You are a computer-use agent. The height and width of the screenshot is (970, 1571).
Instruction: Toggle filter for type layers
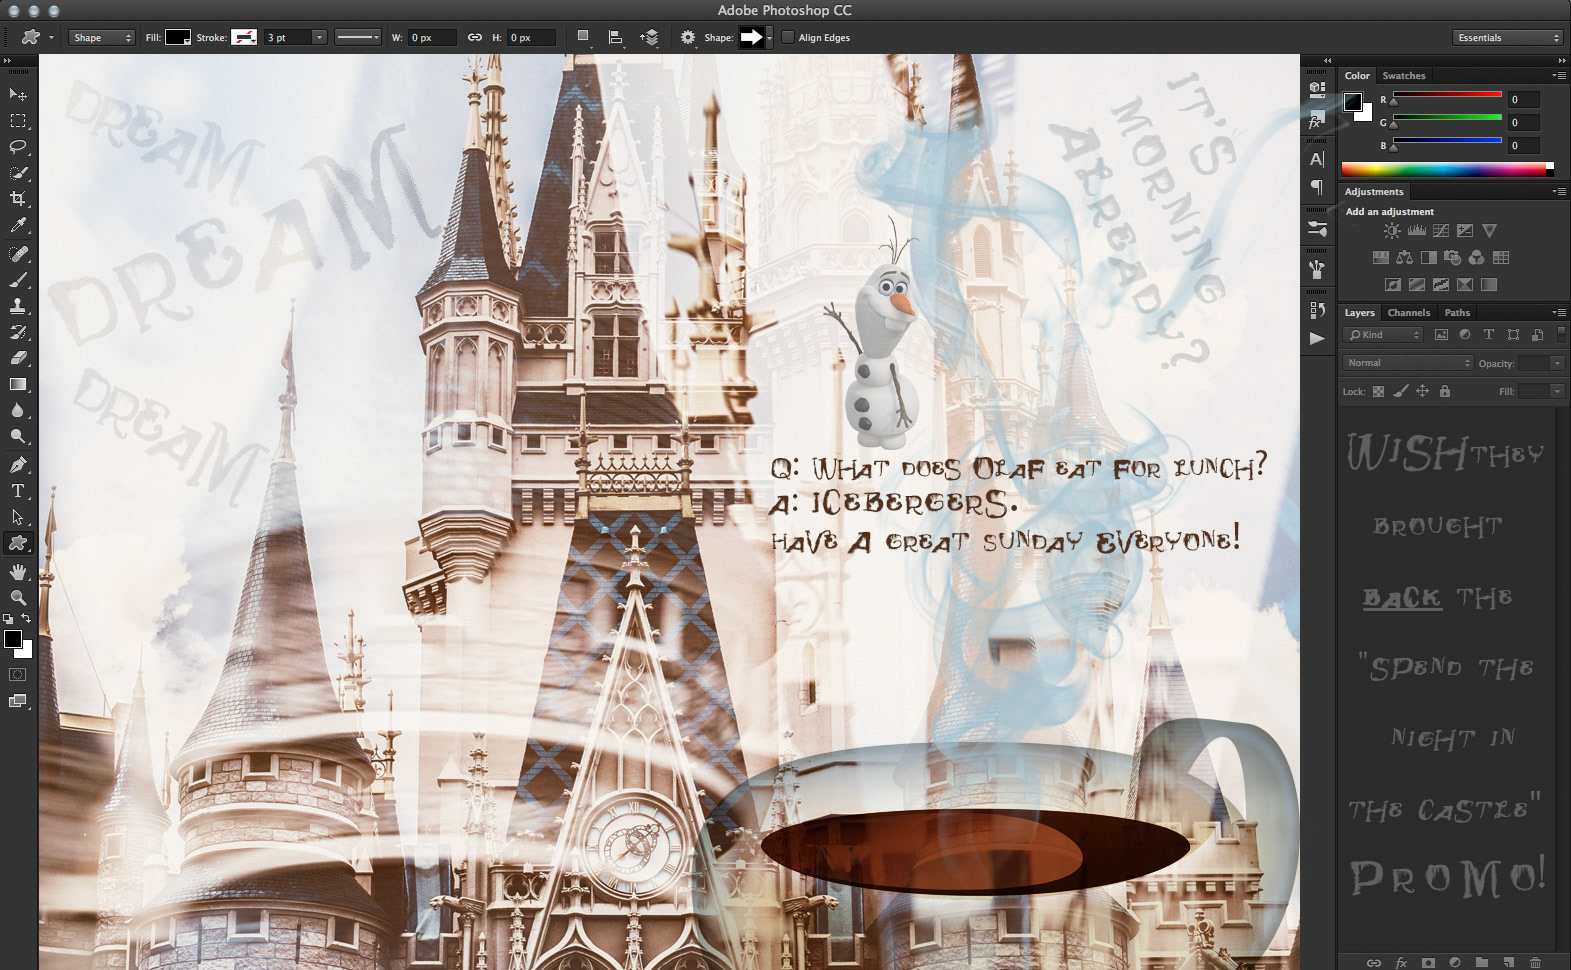coord(1488,335)
